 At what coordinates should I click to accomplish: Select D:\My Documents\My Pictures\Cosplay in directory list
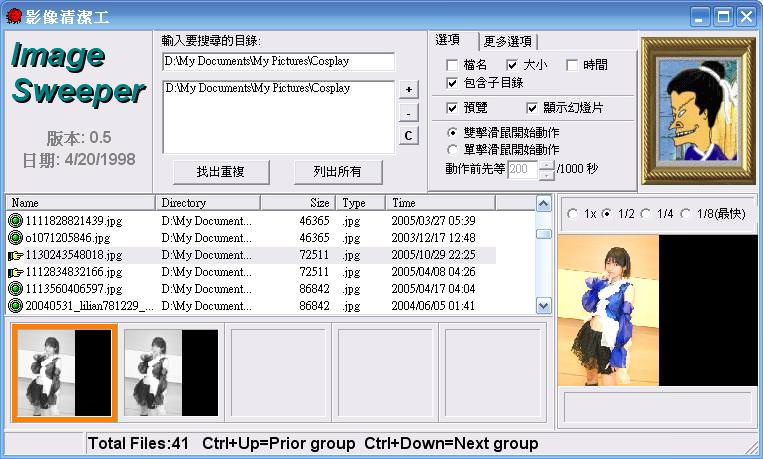(258, 88)
